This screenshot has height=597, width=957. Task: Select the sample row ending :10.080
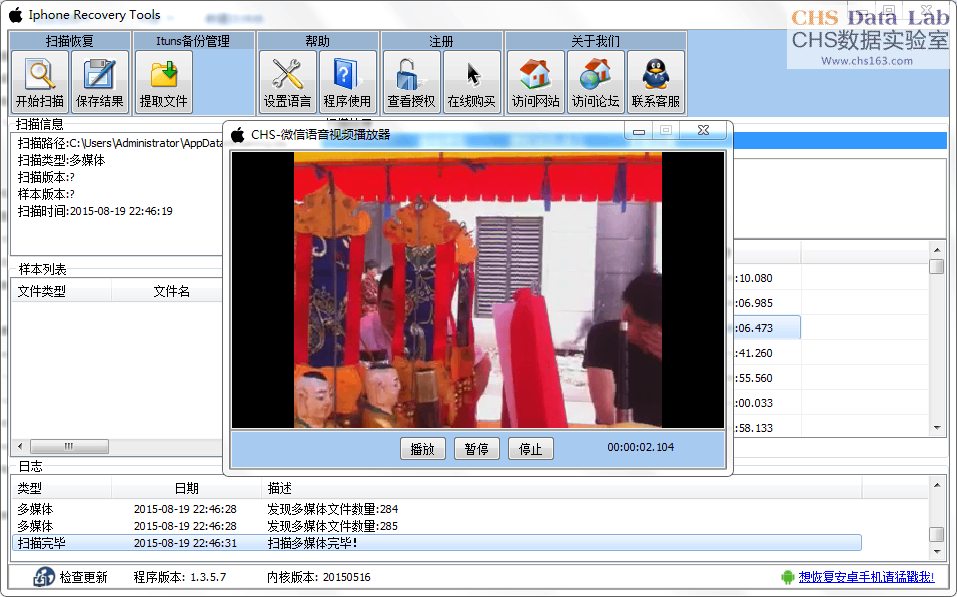tap(767, 278)
